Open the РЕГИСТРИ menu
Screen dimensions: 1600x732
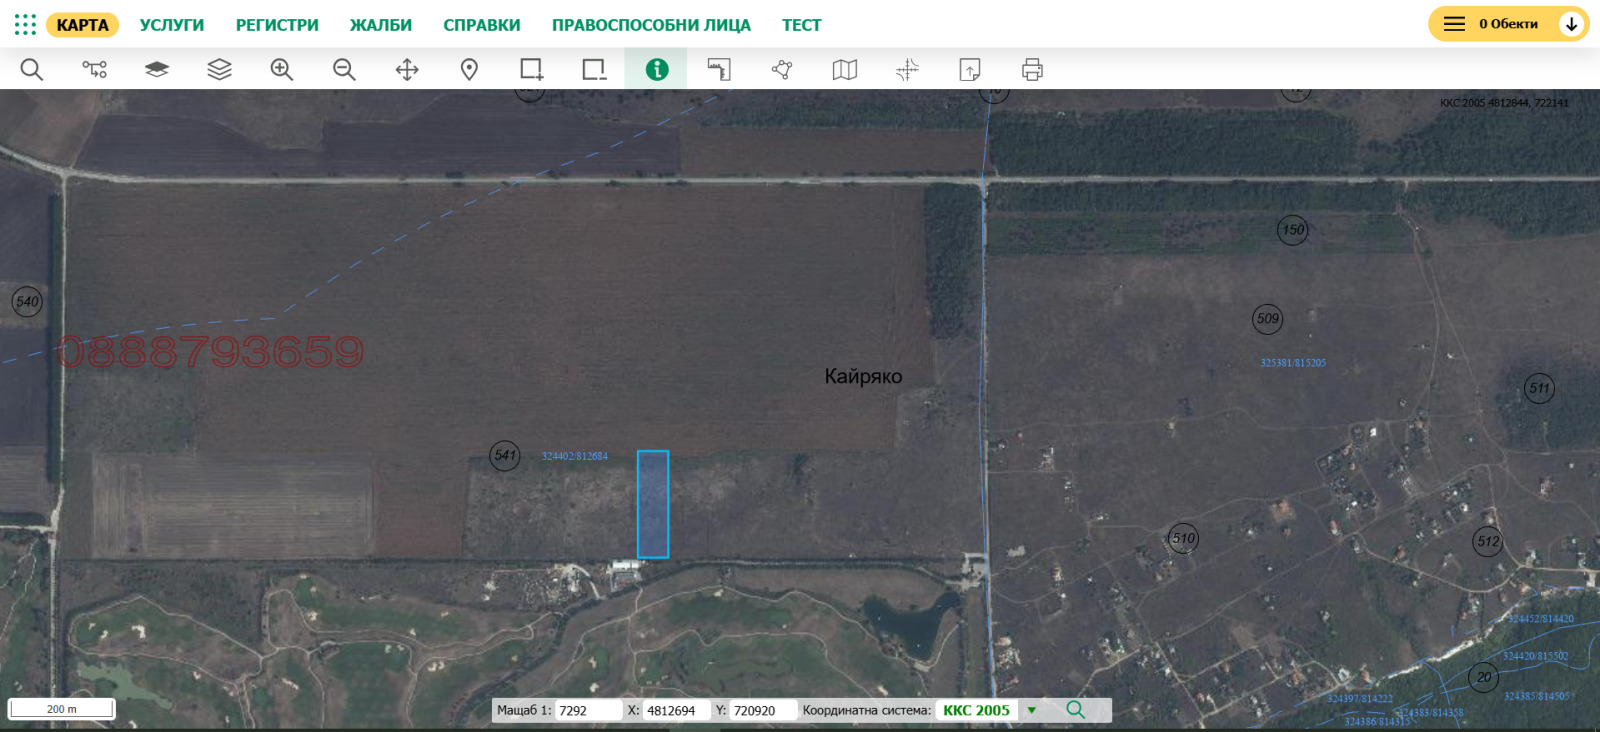[277, 25]
